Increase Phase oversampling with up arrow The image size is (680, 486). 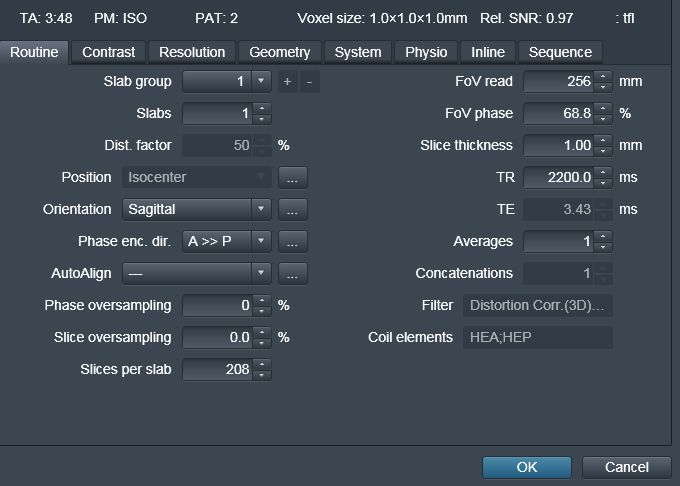[x=262, y=300]
